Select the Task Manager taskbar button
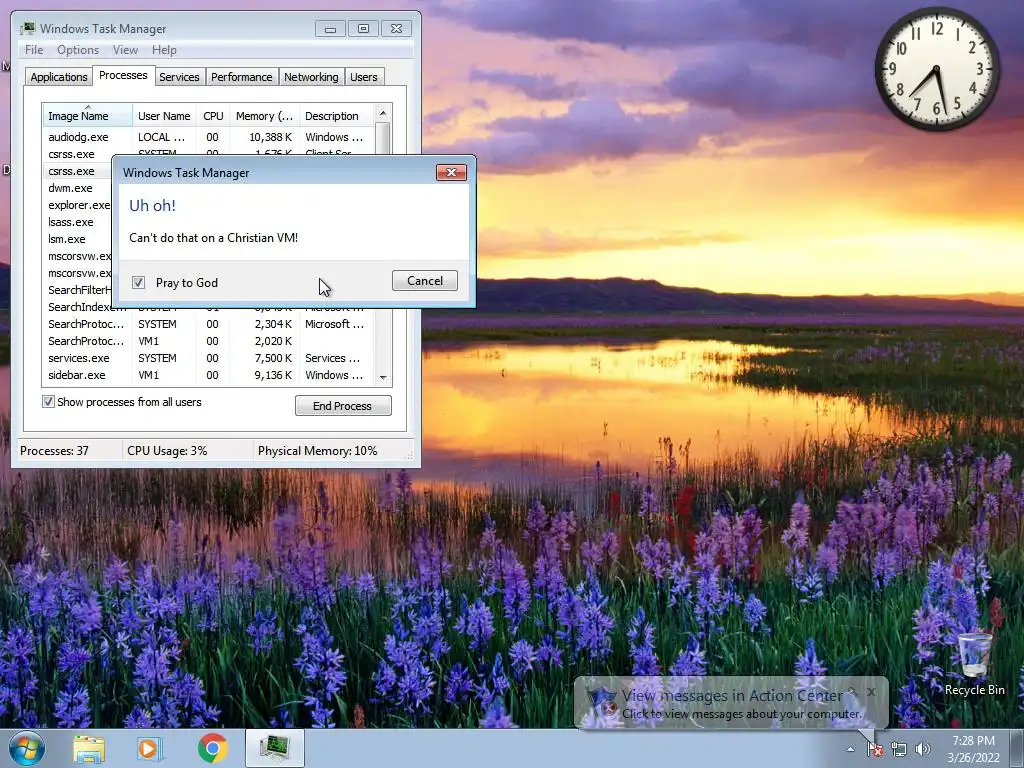Viewport: 1024px width, 768px height. coord(275,748)
